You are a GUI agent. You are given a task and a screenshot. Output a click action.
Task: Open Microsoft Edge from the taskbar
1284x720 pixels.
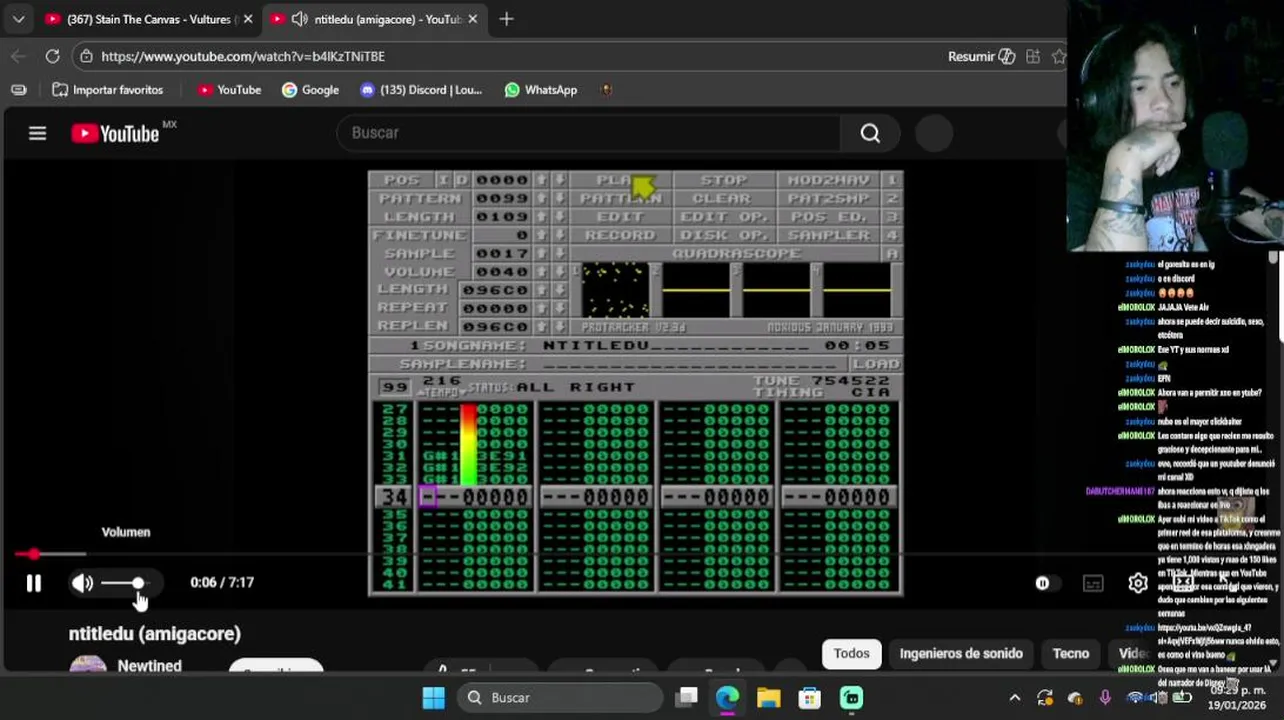coord(727,698)
